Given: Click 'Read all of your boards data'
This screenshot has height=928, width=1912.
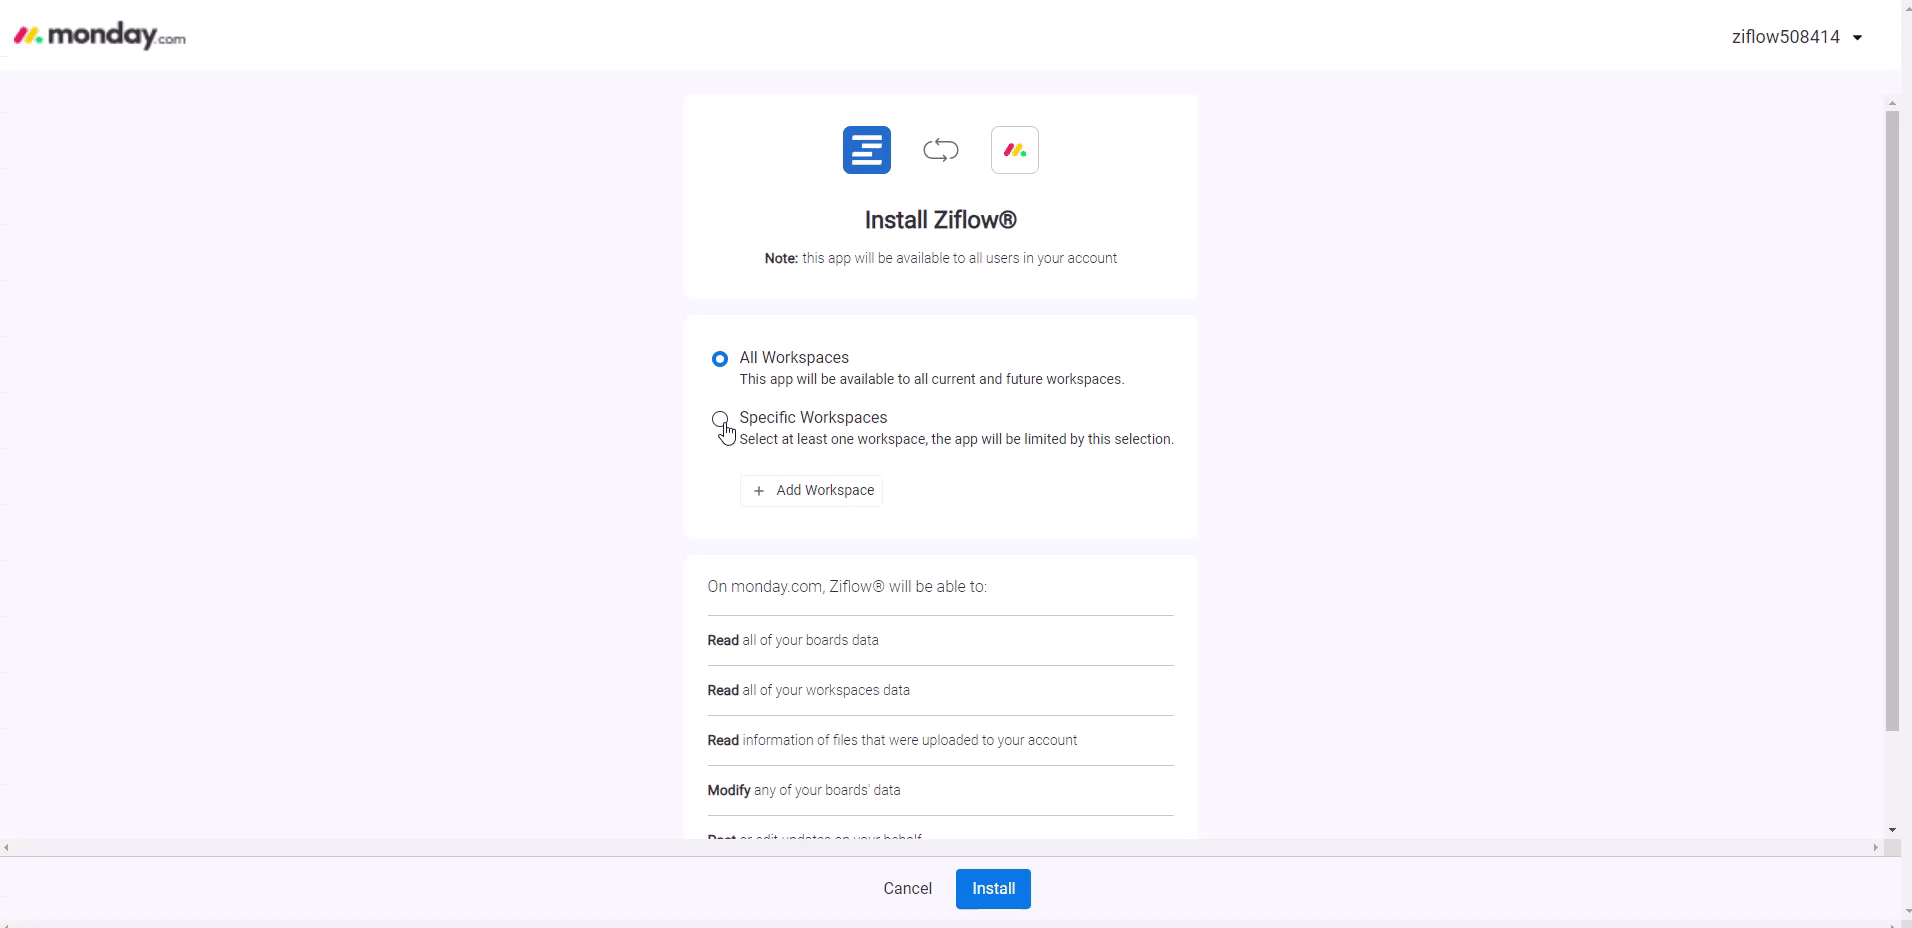Looking at the screenshot, I should pyautogui.click(x=793, y=640).
